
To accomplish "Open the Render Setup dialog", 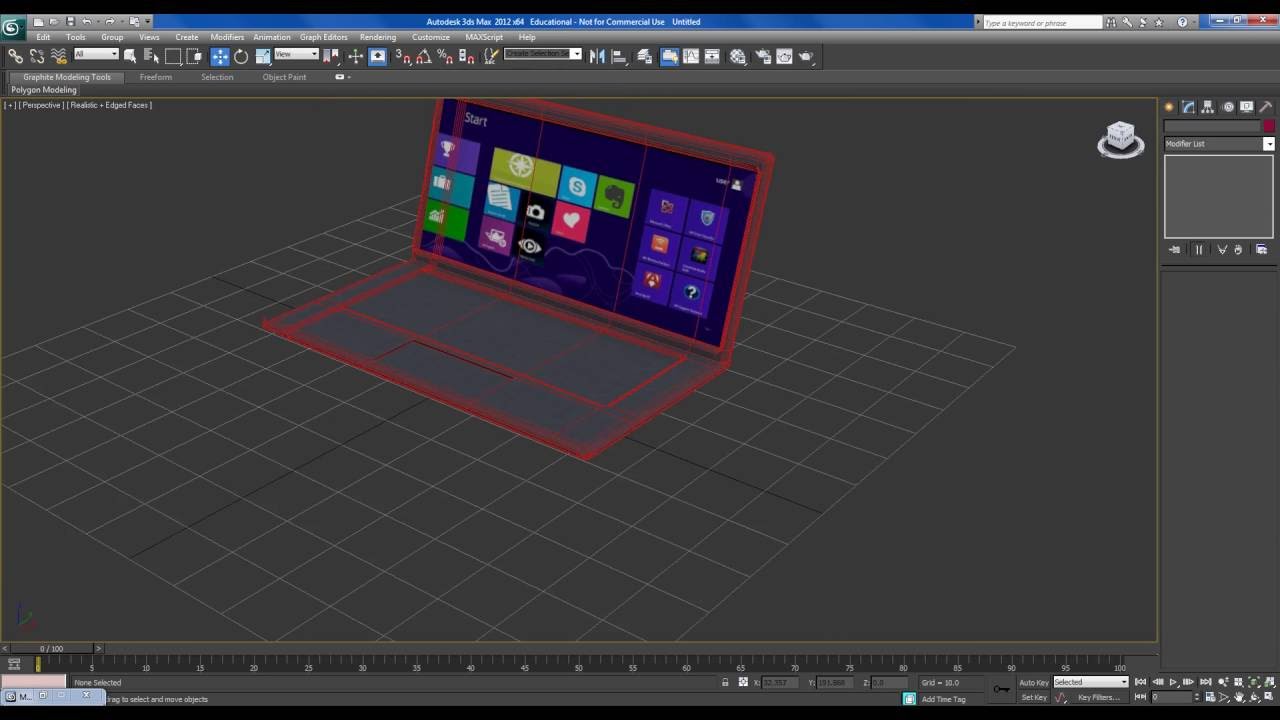I will coord(763,57).
